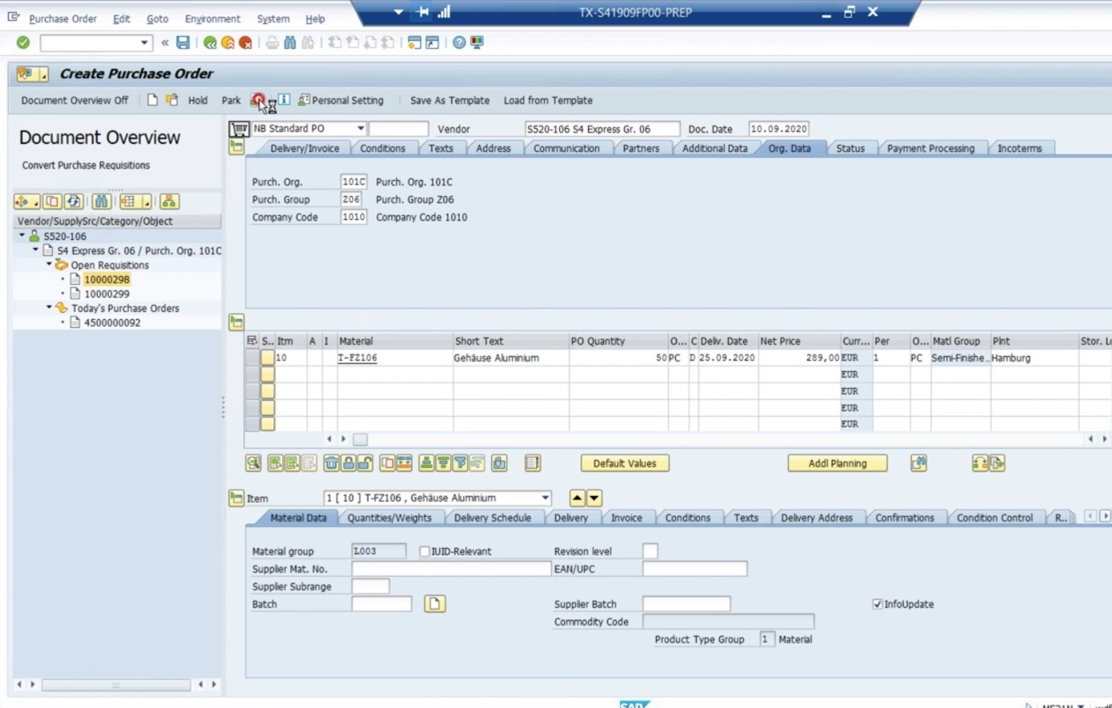Click the Customize Local Layout monitor icon
This screenshot has height=708, width=1112.
477,43
